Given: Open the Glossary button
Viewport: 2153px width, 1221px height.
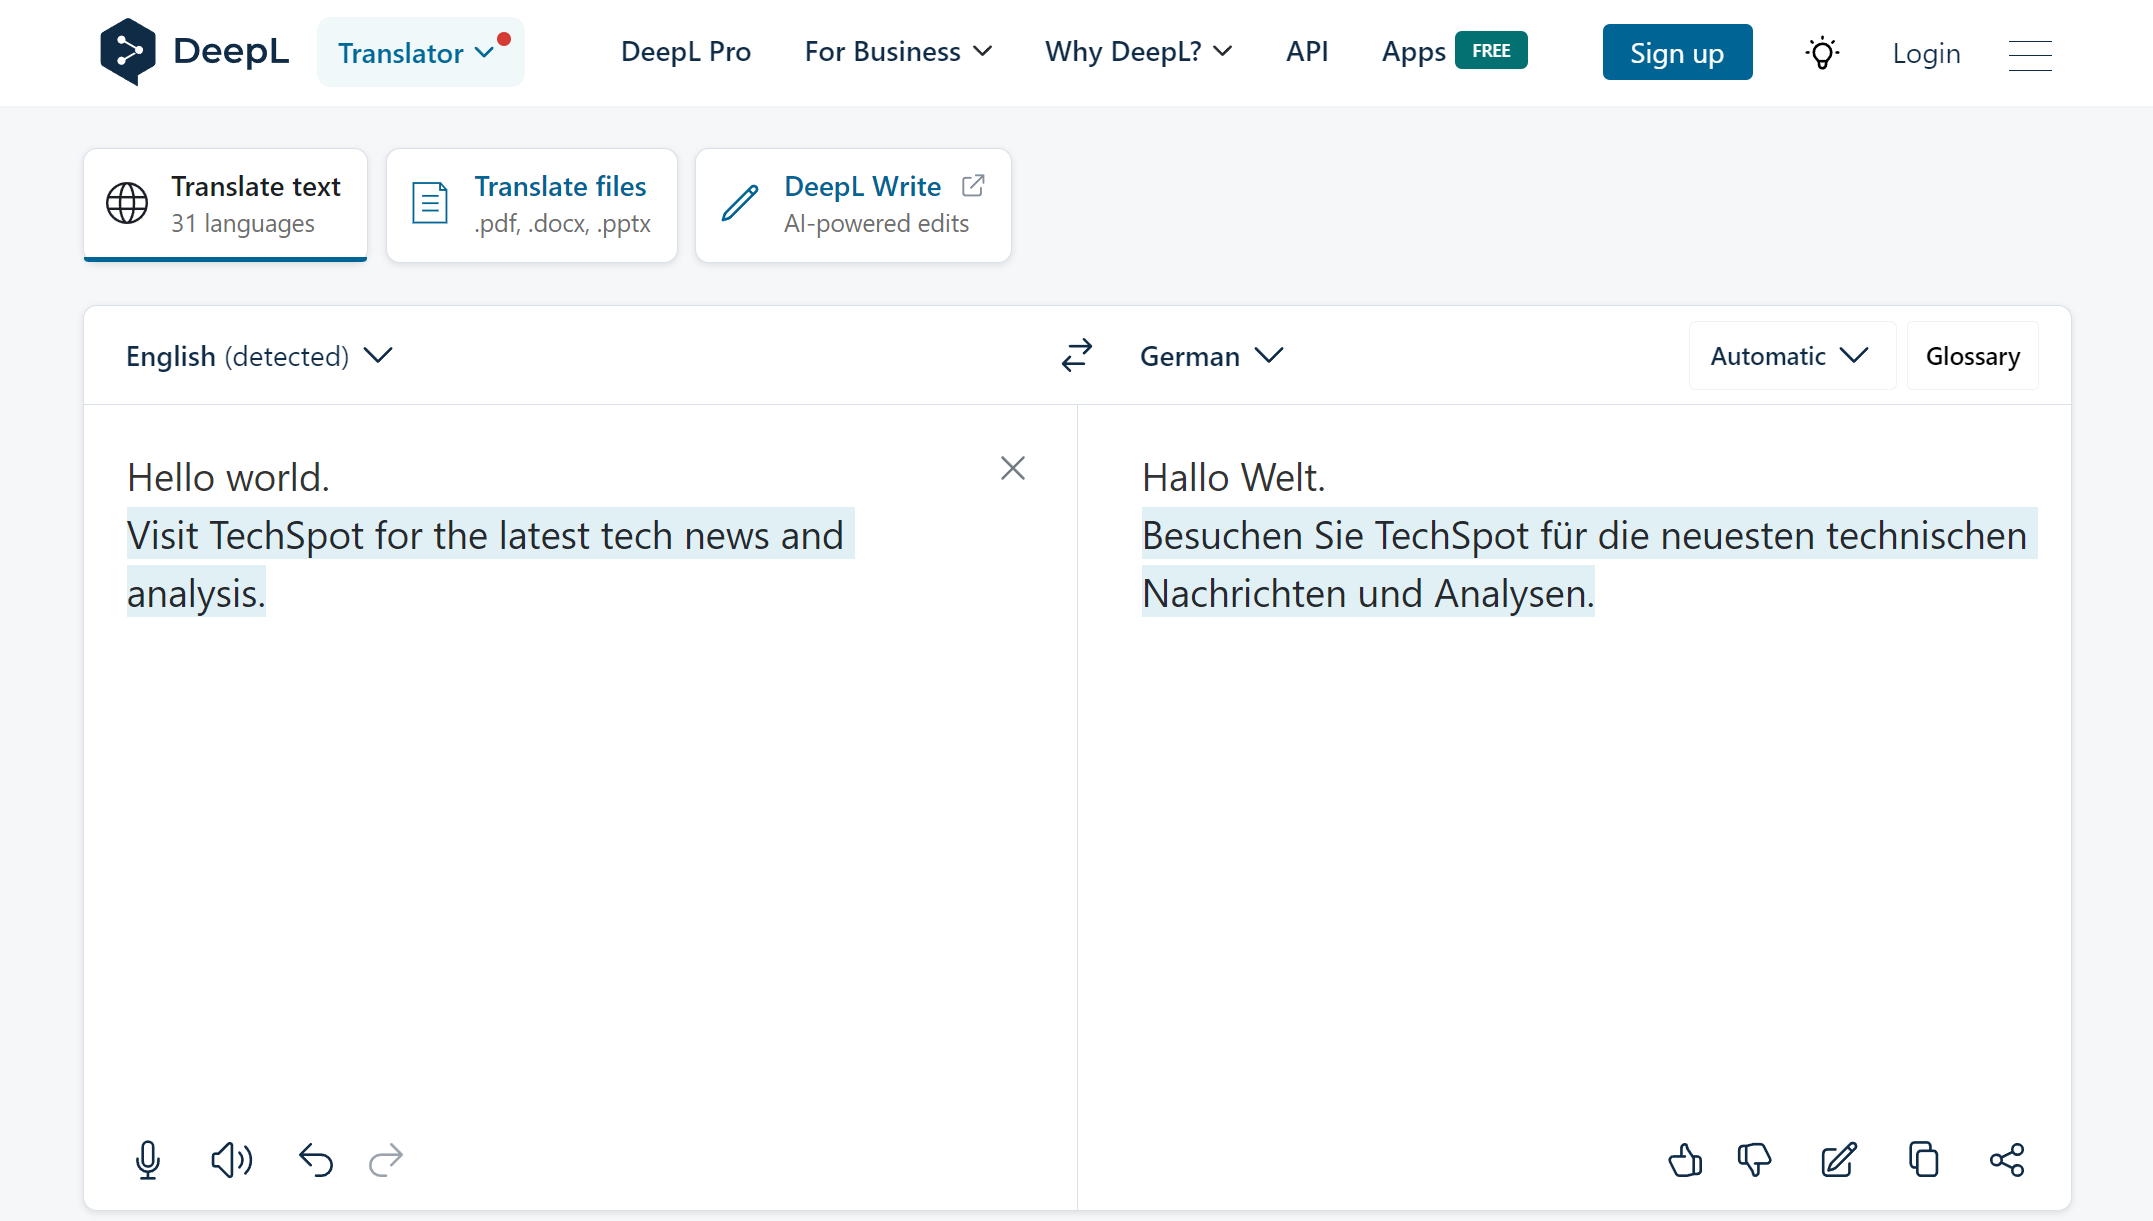Looking at the screenshot, I should [x=1972, y=356].
